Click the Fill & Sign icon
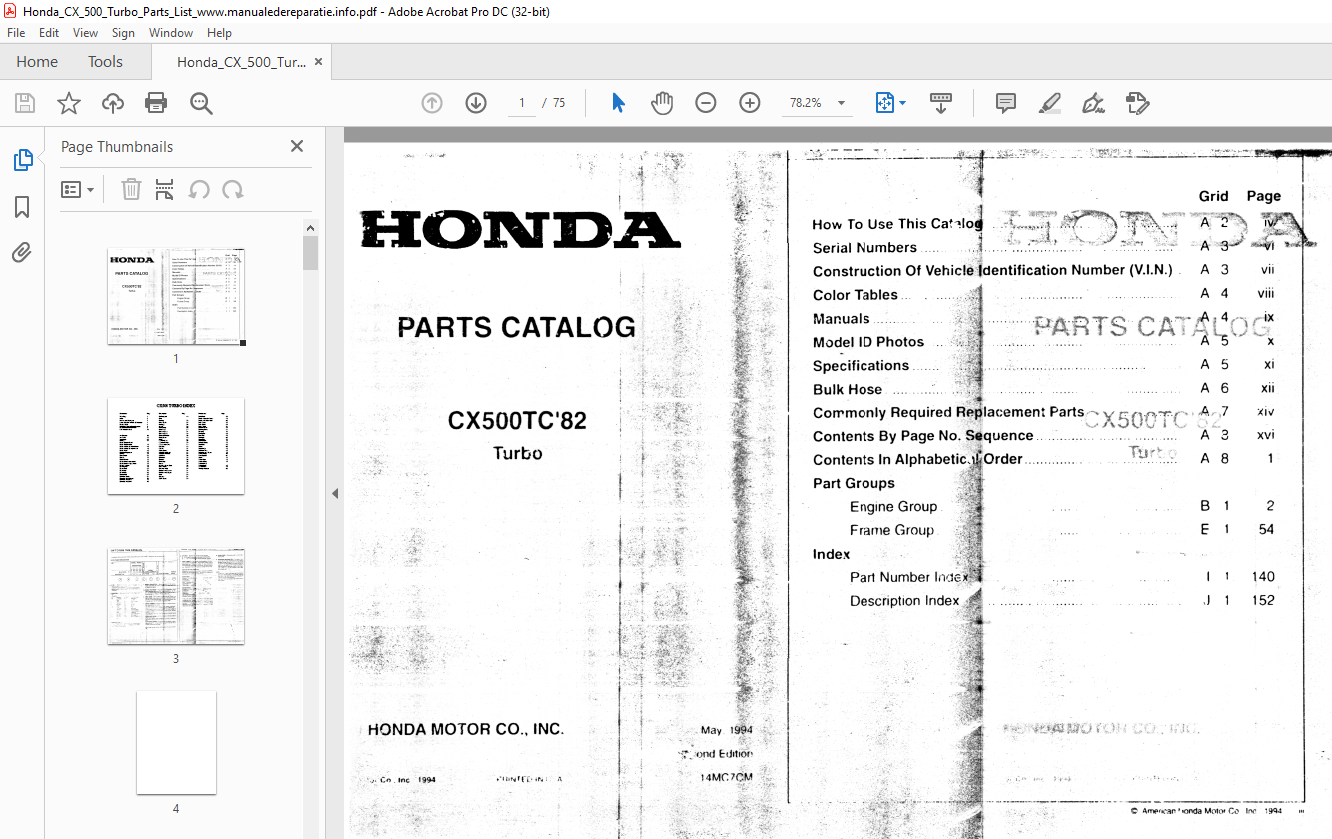 point(1137,103)
